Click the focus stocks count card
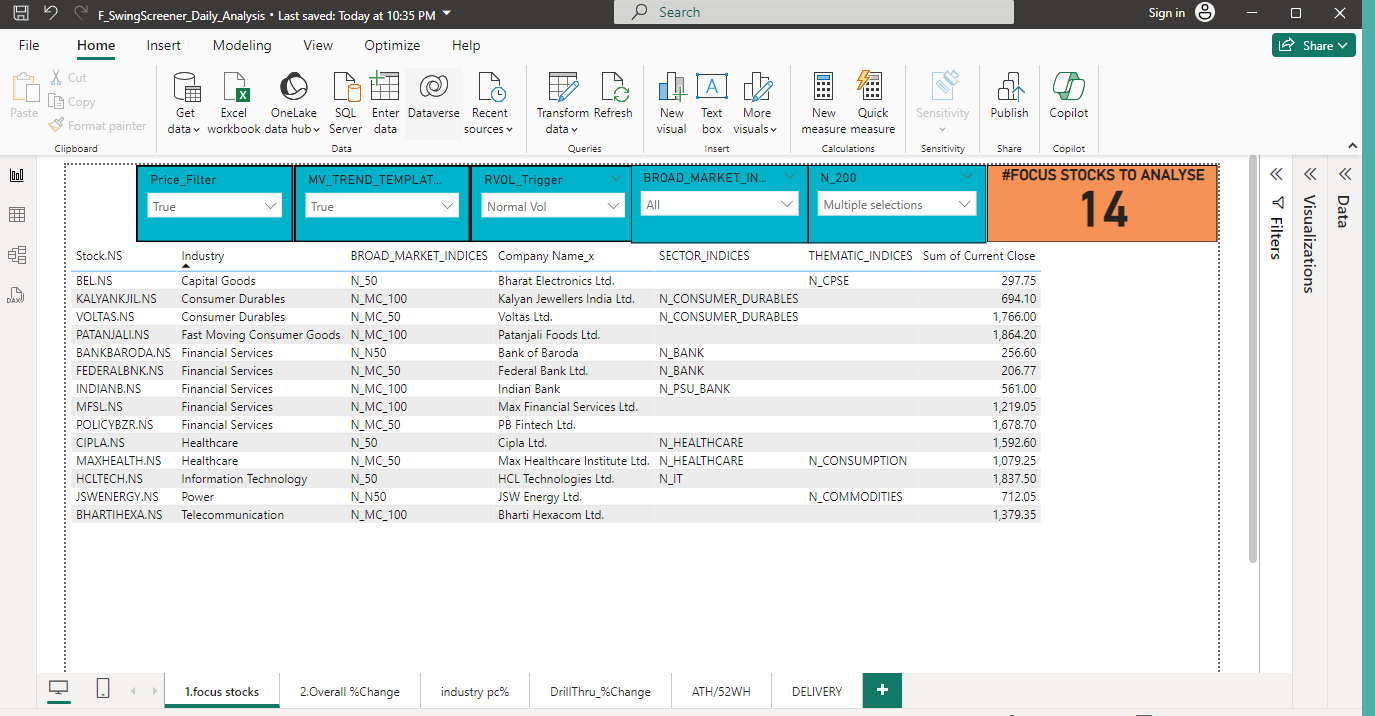The height and width of the screenshot is (716, 1375). click(x=1103, y=203)
